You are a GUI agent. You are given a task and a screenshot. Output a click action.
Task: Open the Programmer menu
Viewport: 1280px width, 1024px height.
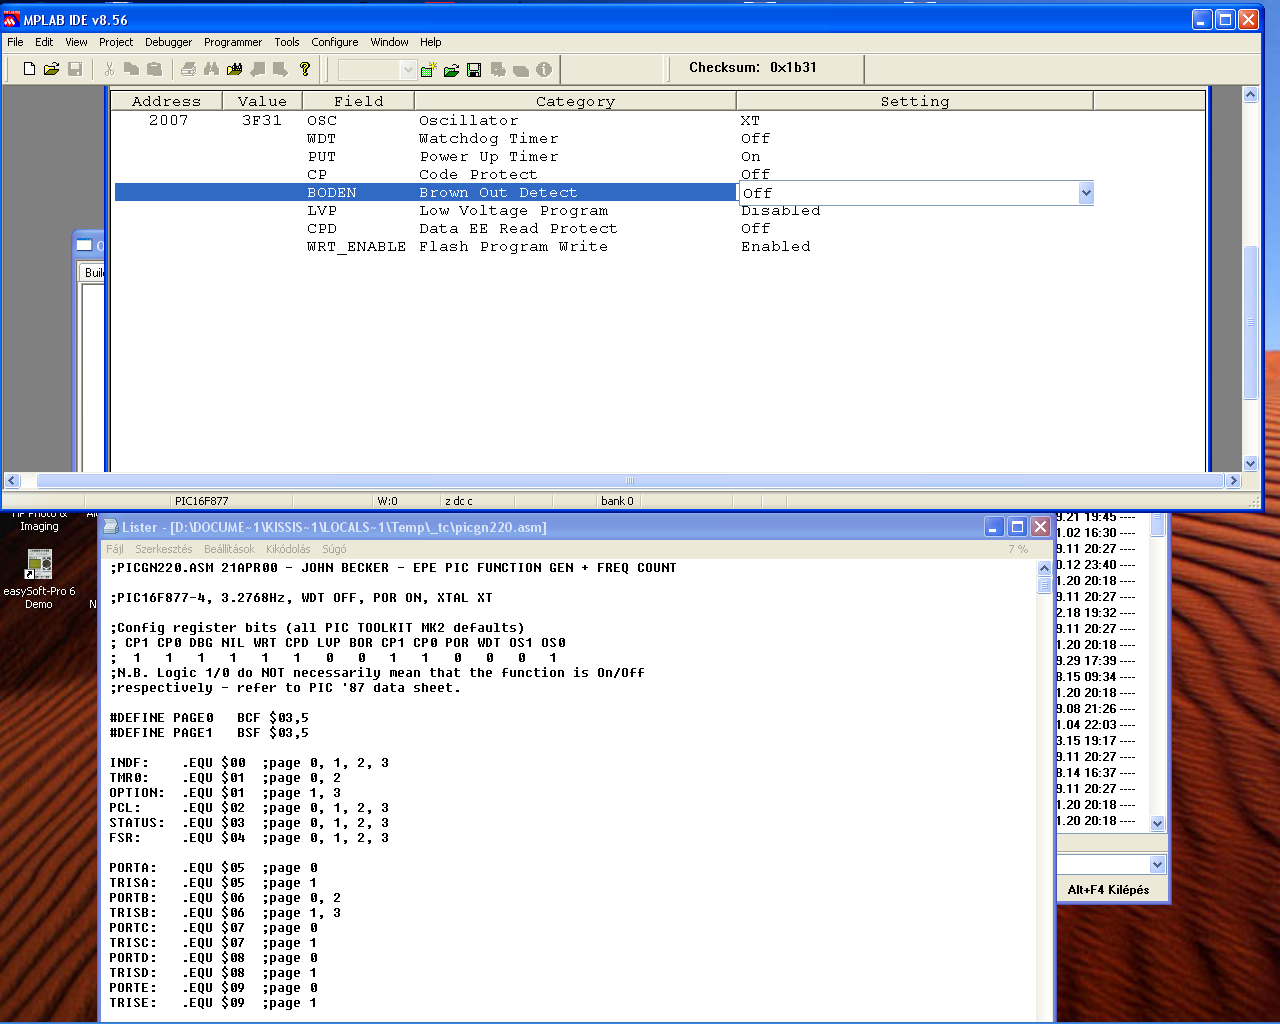pyautogui.click(x=233, y=42)
